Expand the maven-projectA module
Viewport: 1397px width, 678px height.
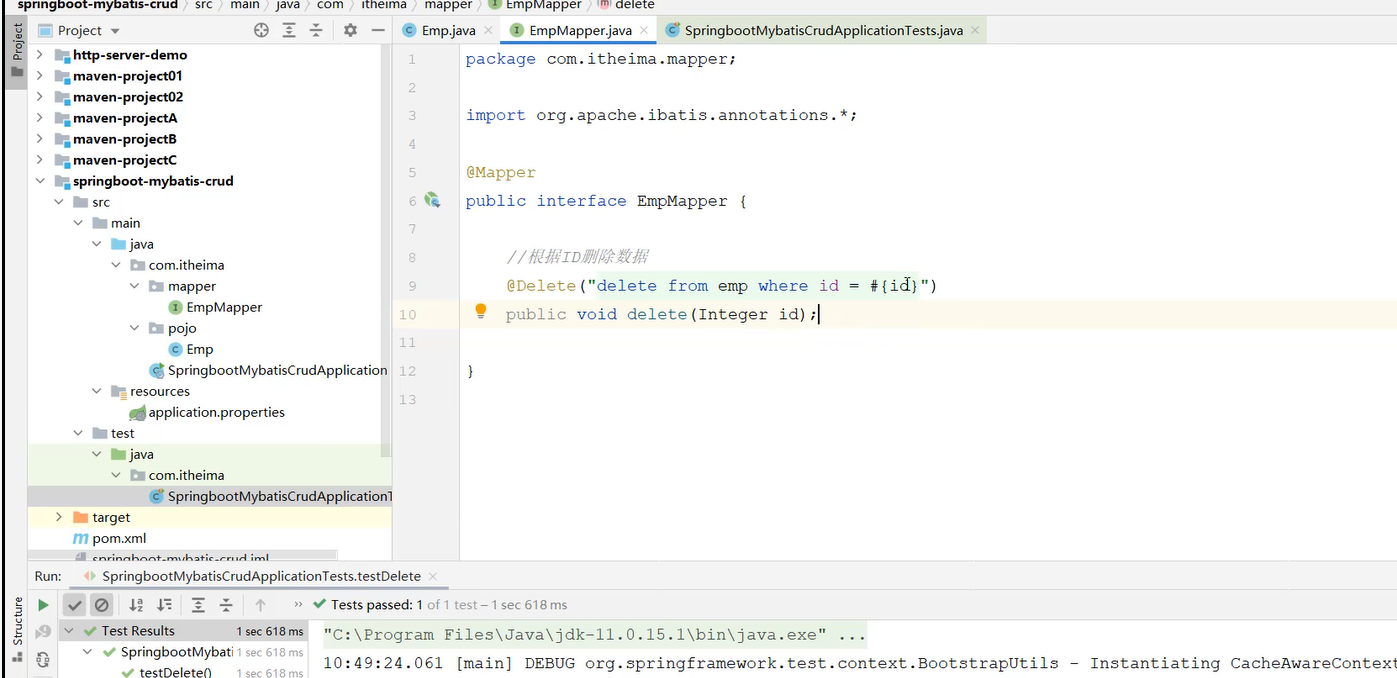(40, 119)
